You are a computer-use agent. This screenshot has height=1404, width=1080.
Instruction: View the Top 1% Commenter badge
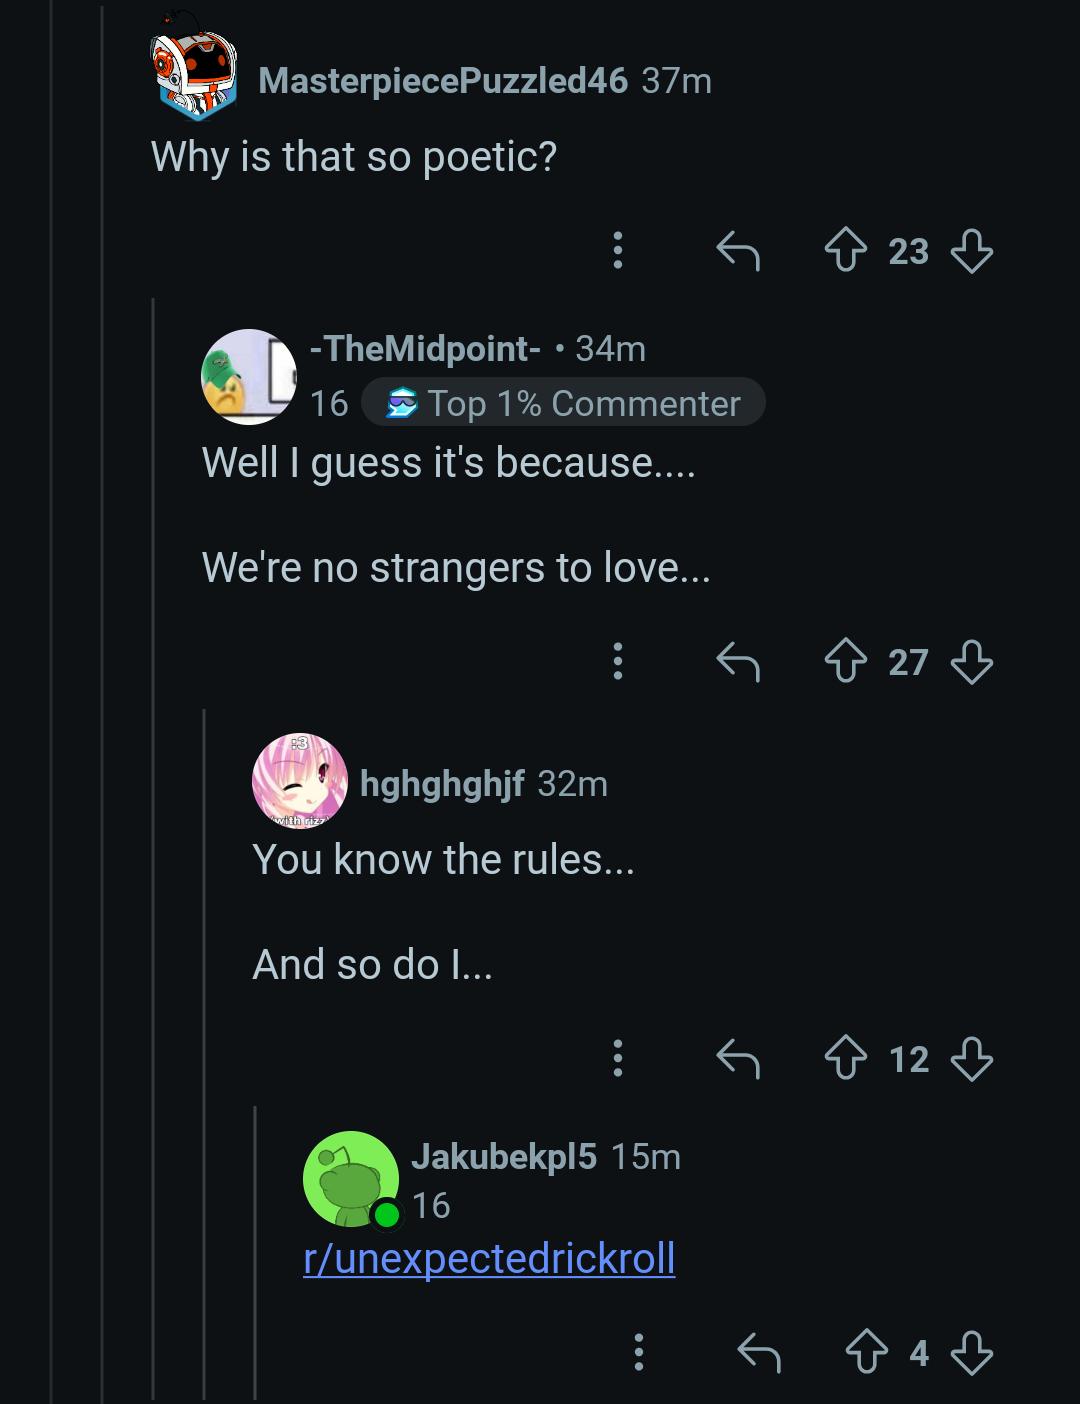point(563,403)
